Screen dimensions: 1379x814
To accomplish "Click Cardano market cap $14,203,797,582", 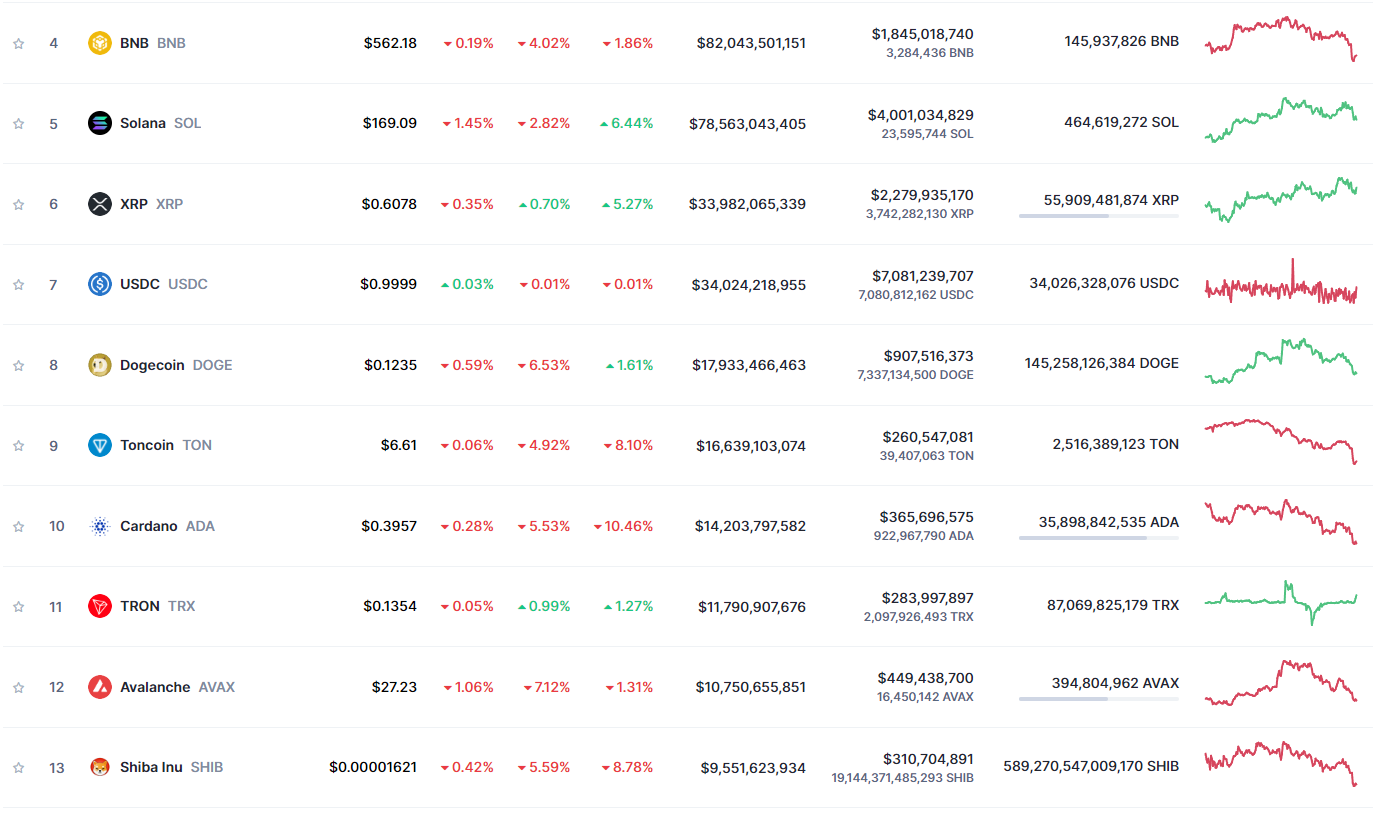I will click(750, 526).
